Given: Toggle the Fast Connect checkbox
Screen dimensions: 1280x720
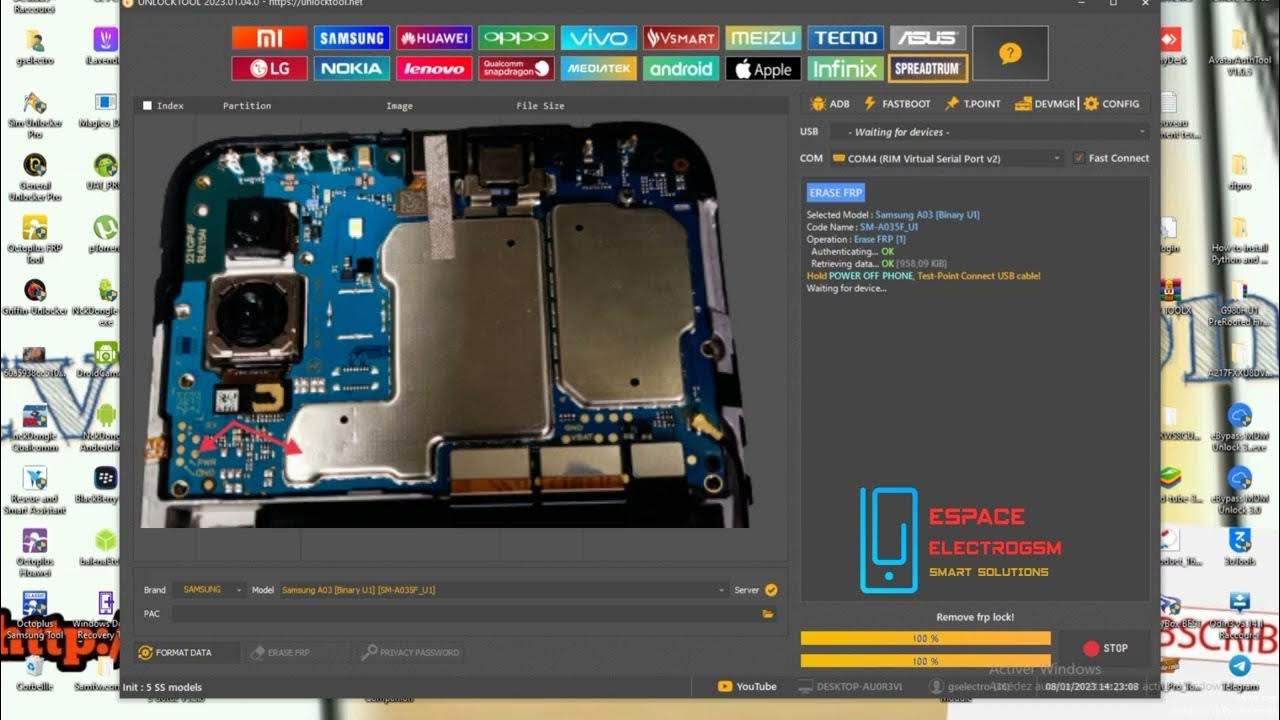Looking at the screenshot, I should 1078,158.
